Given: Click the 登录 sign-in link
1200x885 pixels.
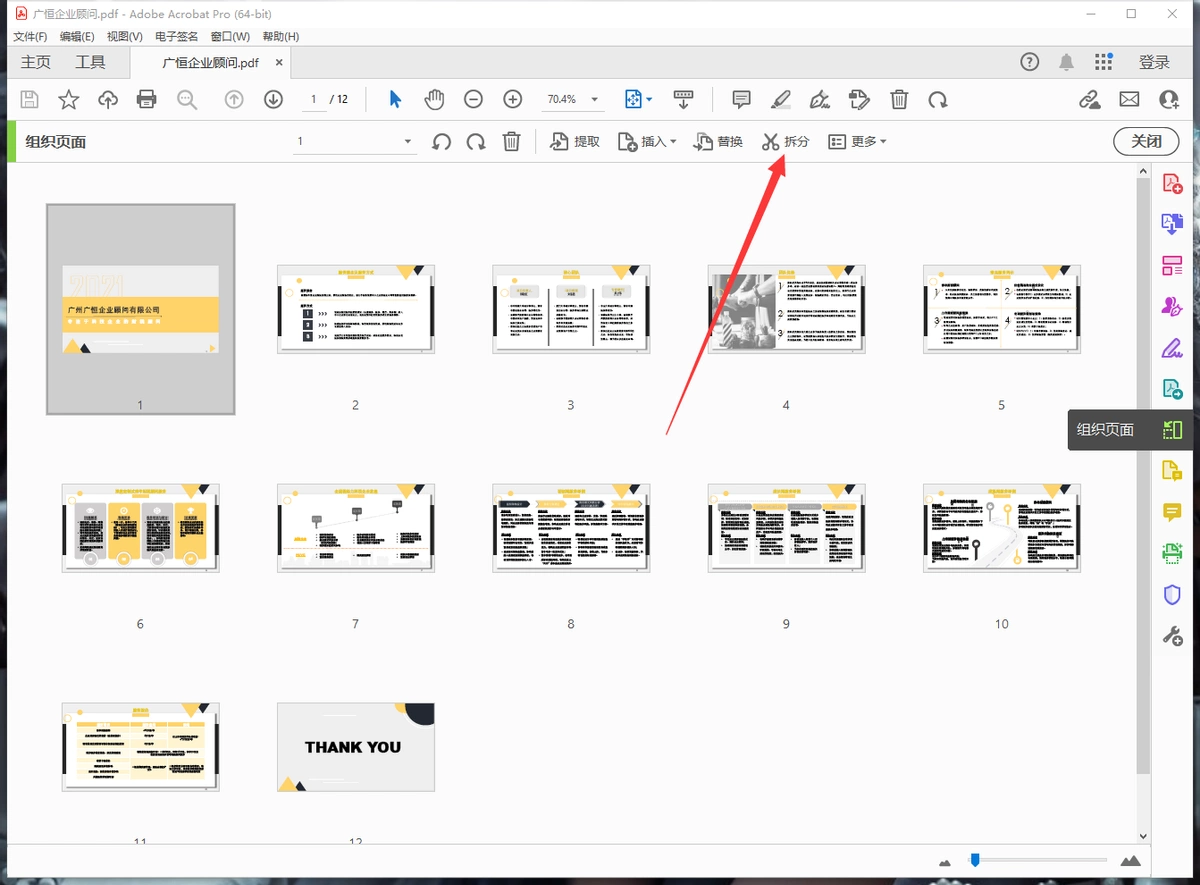Looking at the screenshot, I should click(1154, 62).
